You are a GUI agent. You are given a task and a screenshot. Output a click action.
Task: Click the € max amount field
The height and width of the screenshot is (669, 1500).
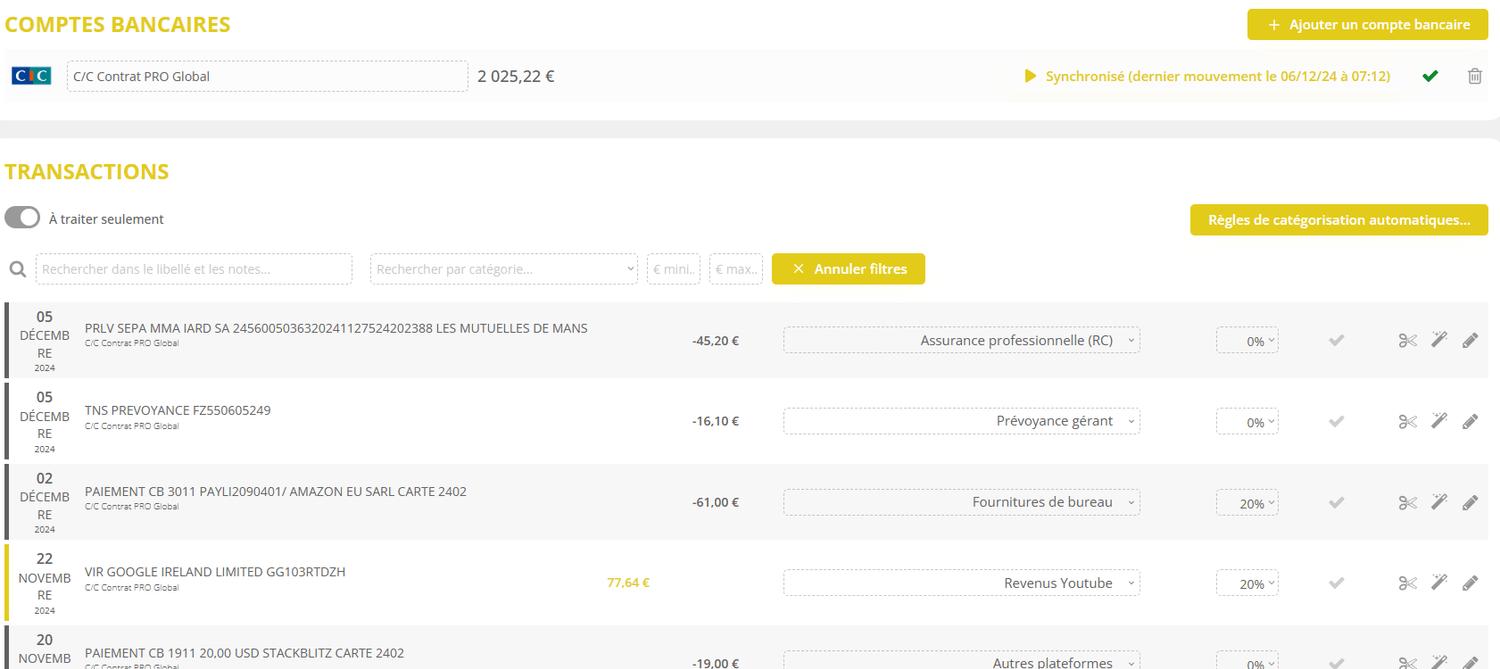(x=736, y=269)
